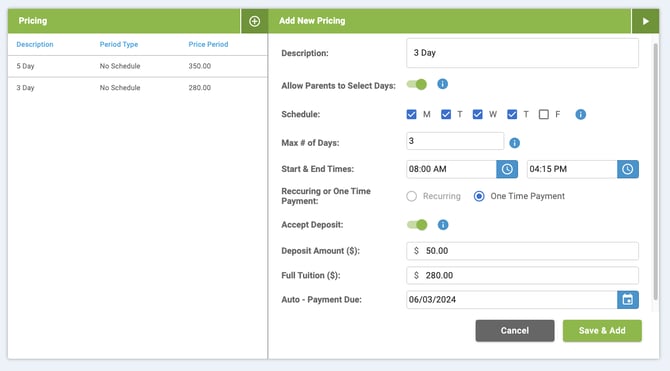
Task: Sort by Price Period column header
Action: pos(209,44)
